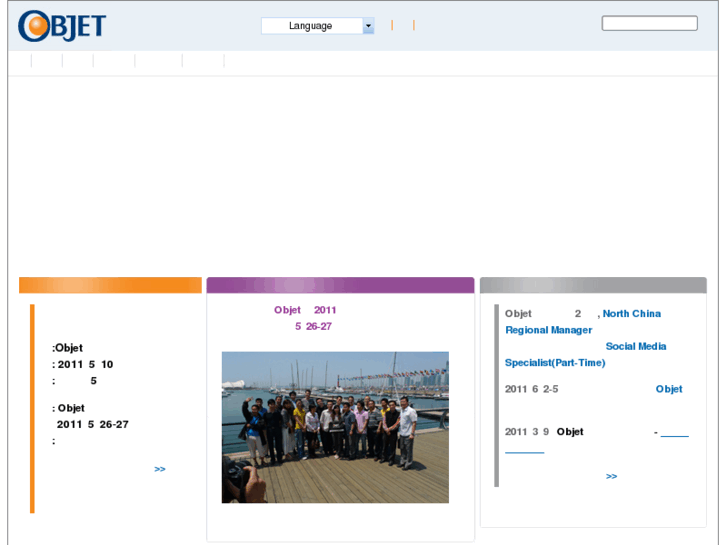The height and width of the screenshot is (545, 727).
Task: Open the group photo at the marina
Action: click(x=335, y=427)
